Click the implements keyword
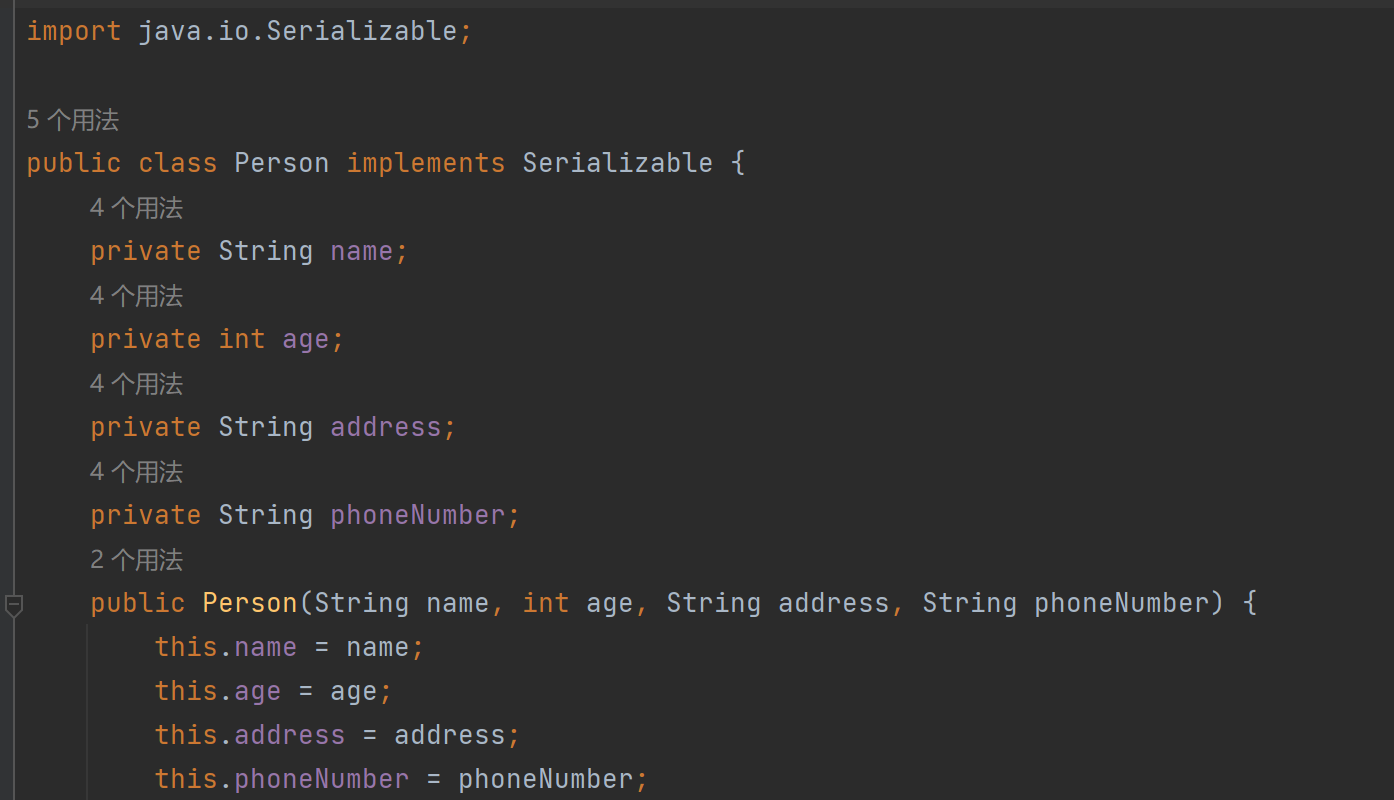The height and width of the screenshot is (800, 1394). pos(425,163)
